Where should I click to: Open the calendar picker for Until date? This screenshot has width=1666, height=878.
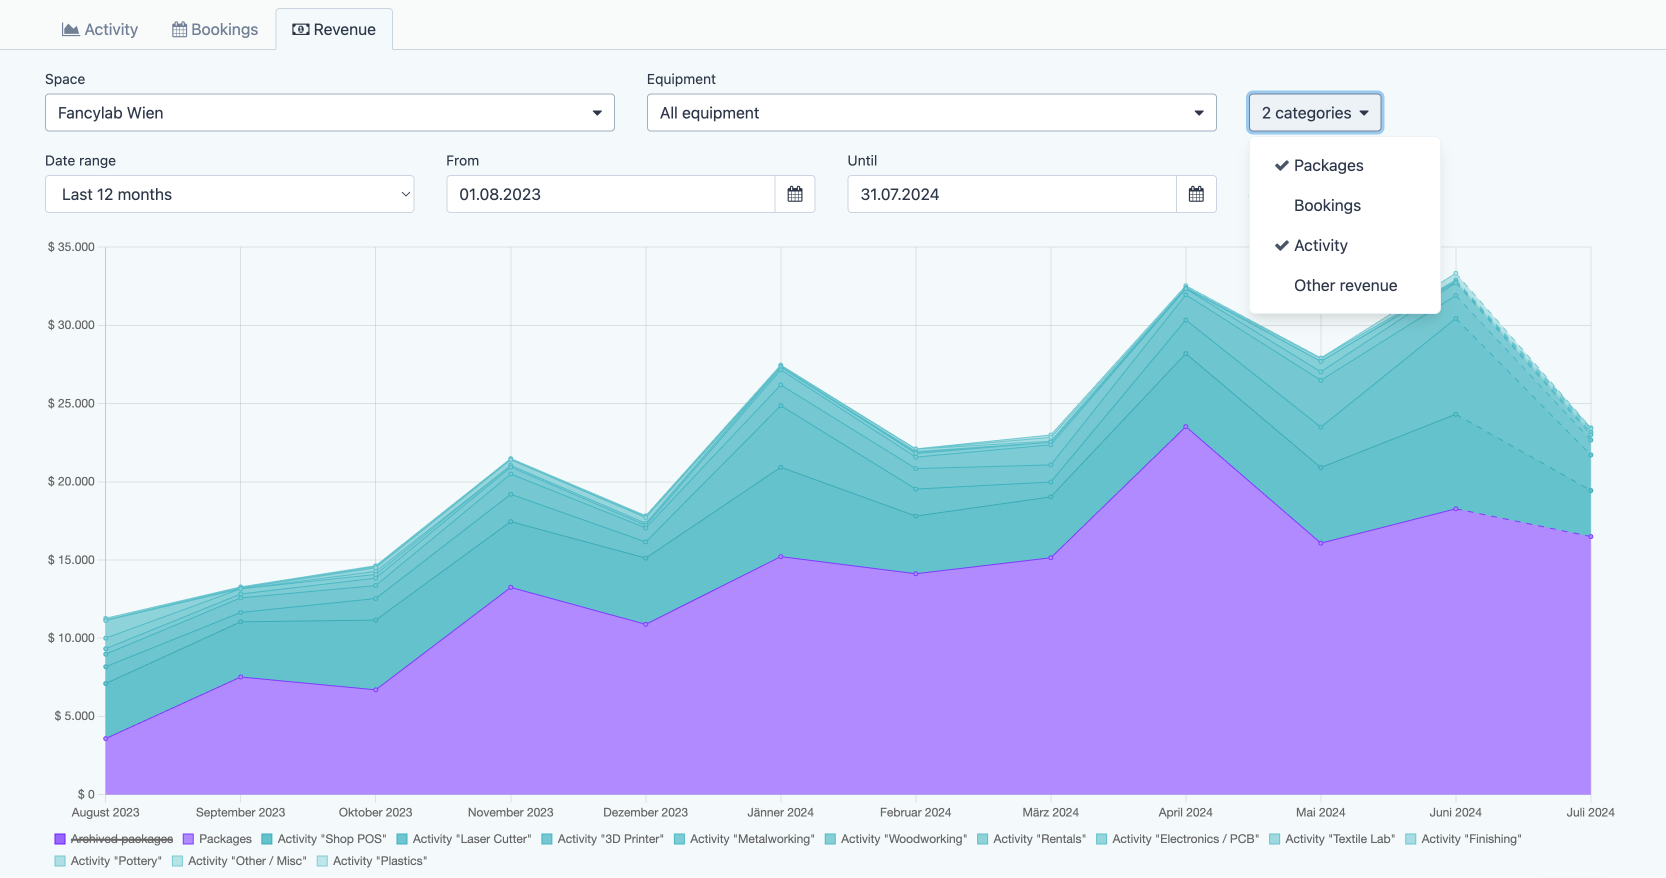pyautogui.click(x=1196, y=194)
